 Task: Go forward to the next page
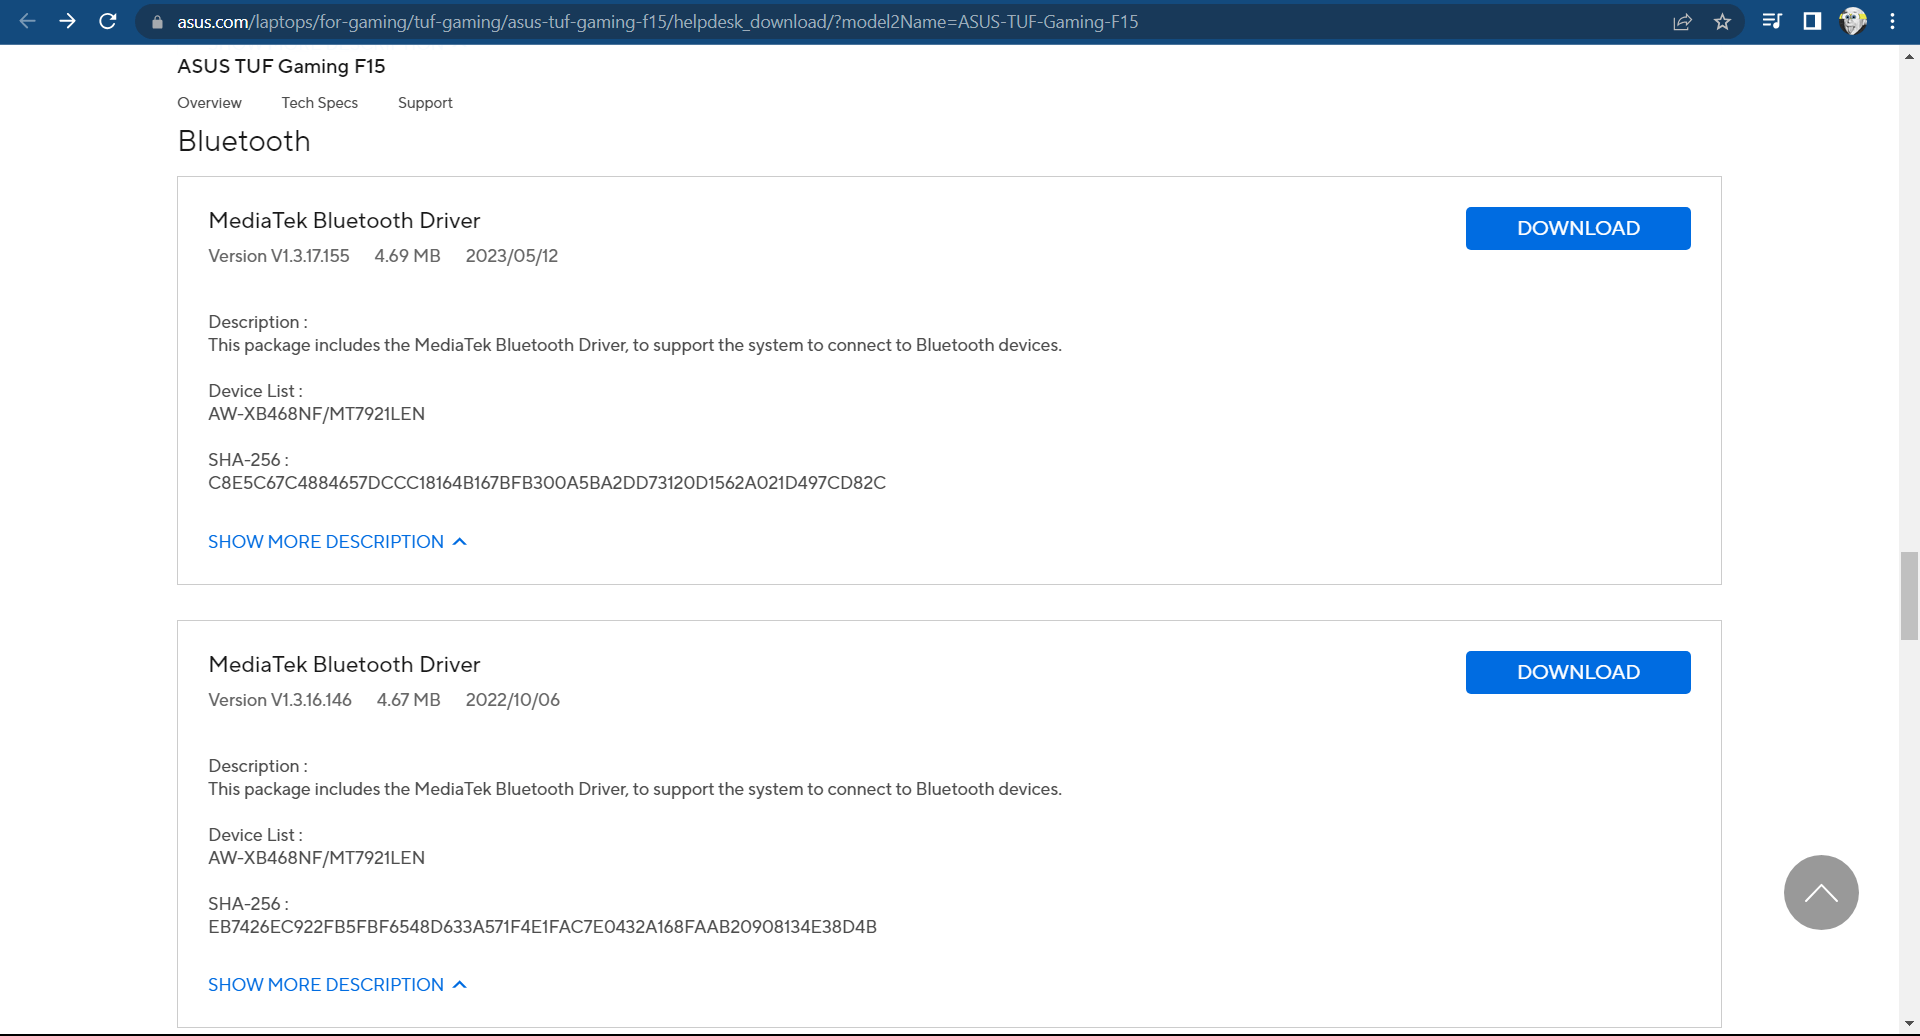(67, 21)
